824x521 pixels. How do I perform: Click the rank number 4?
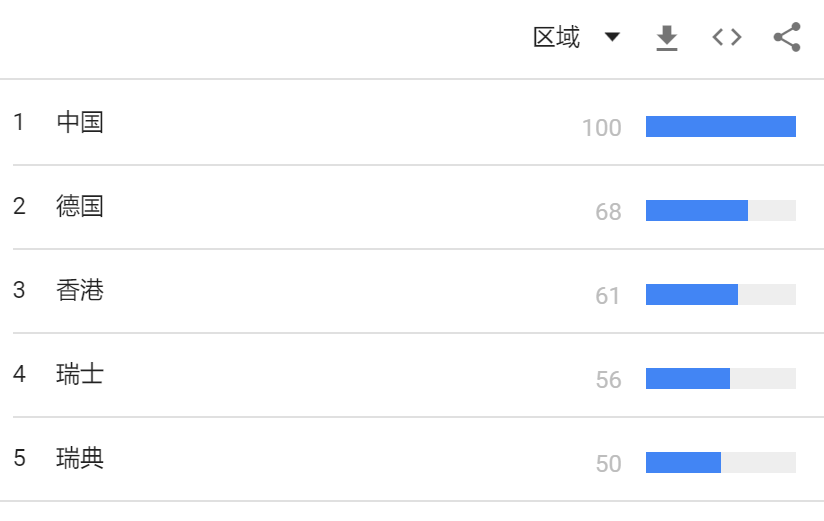pos(19,374)
